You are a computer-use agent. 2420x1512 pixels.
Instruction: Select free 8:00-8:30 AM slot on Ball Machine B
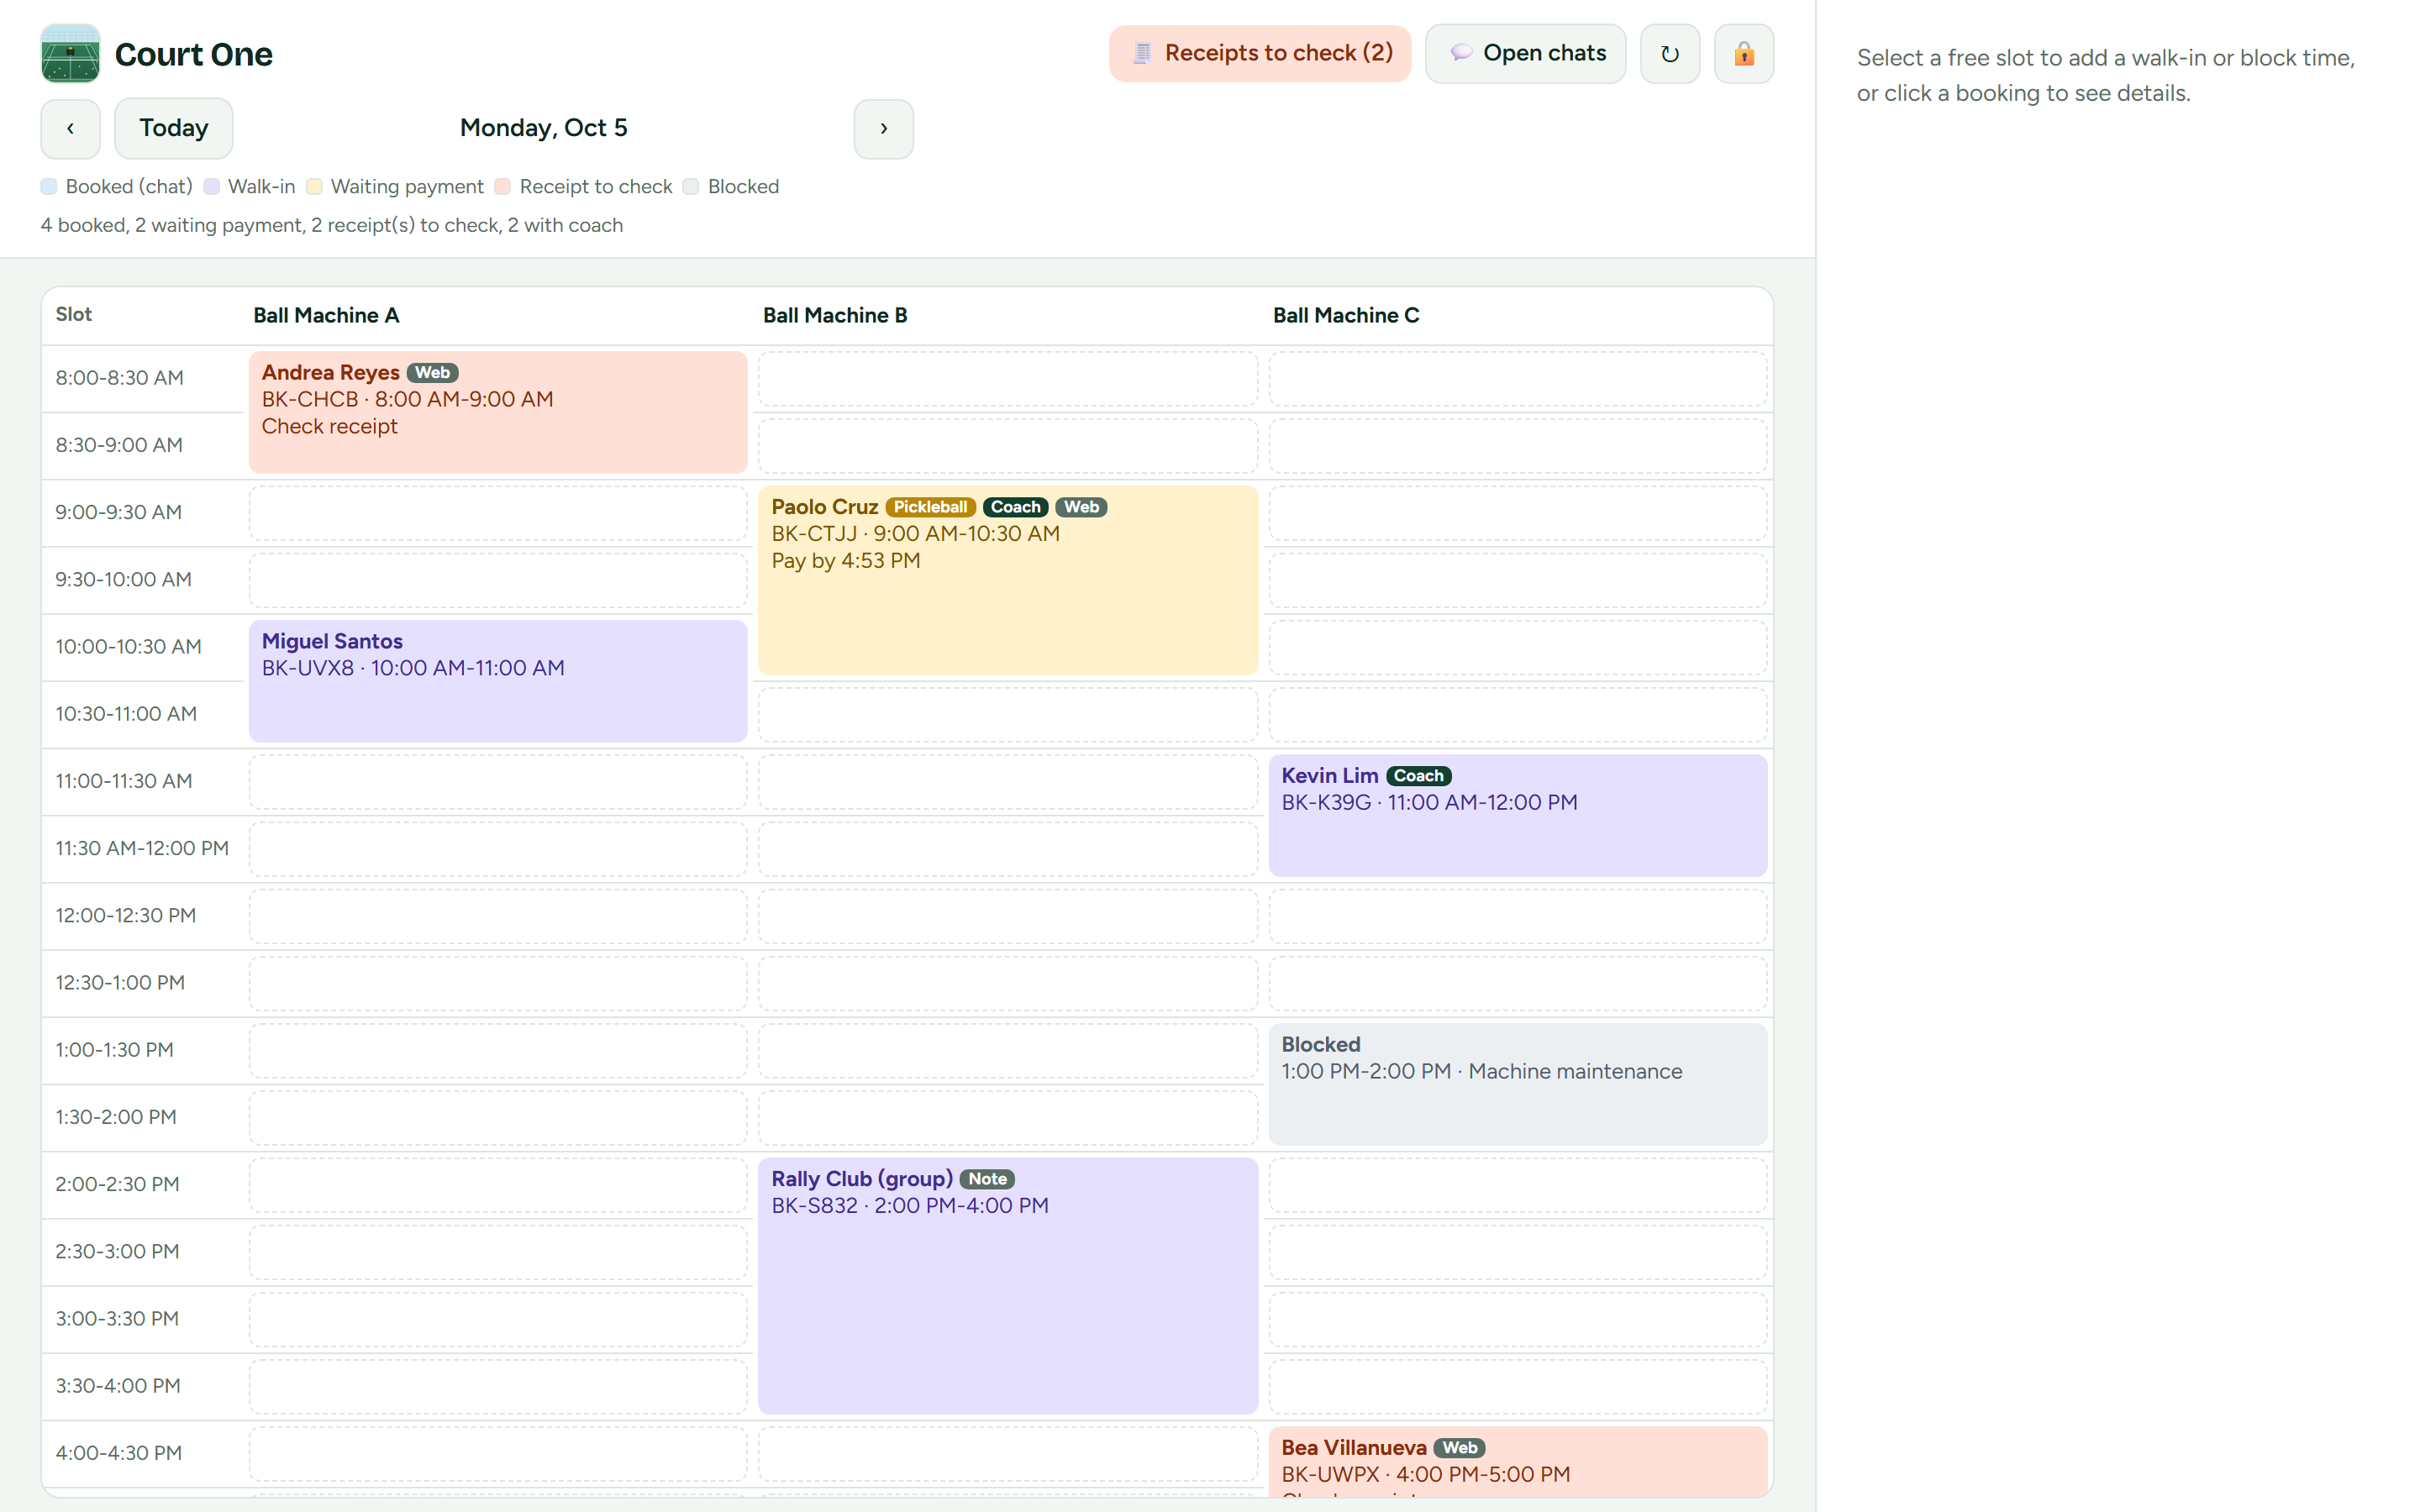(1007, 379)
